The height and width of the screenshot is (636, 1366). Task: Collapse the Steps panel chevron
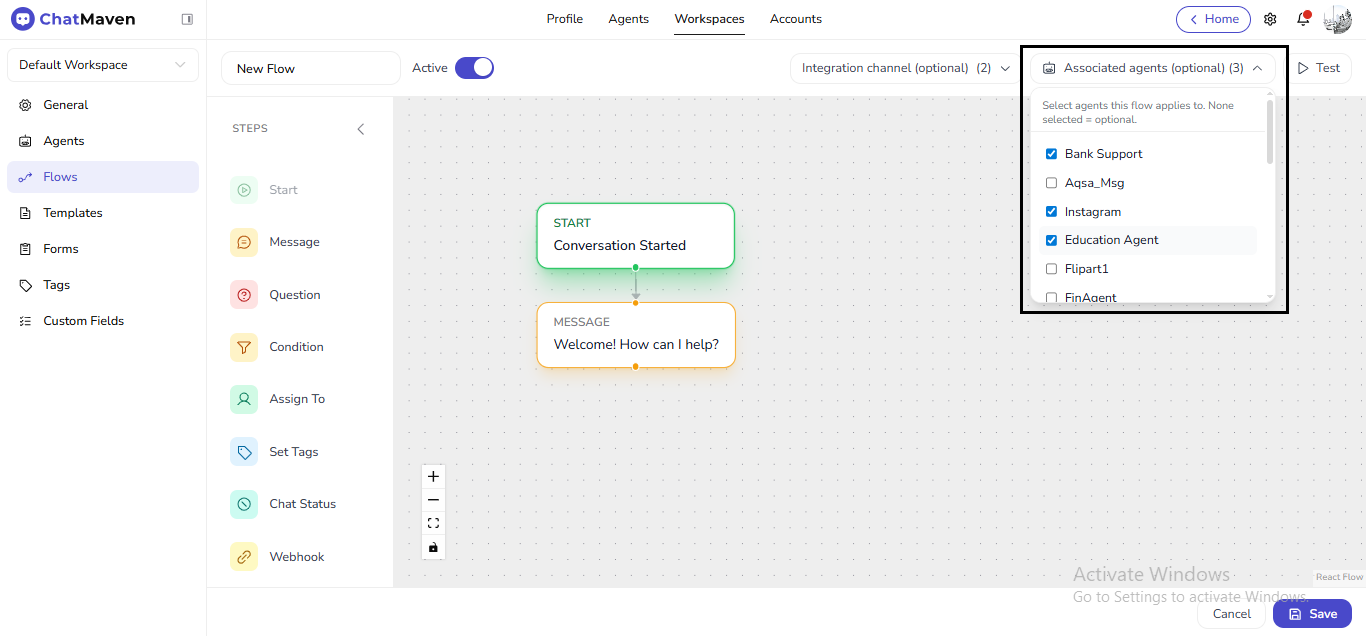point(361,129)
